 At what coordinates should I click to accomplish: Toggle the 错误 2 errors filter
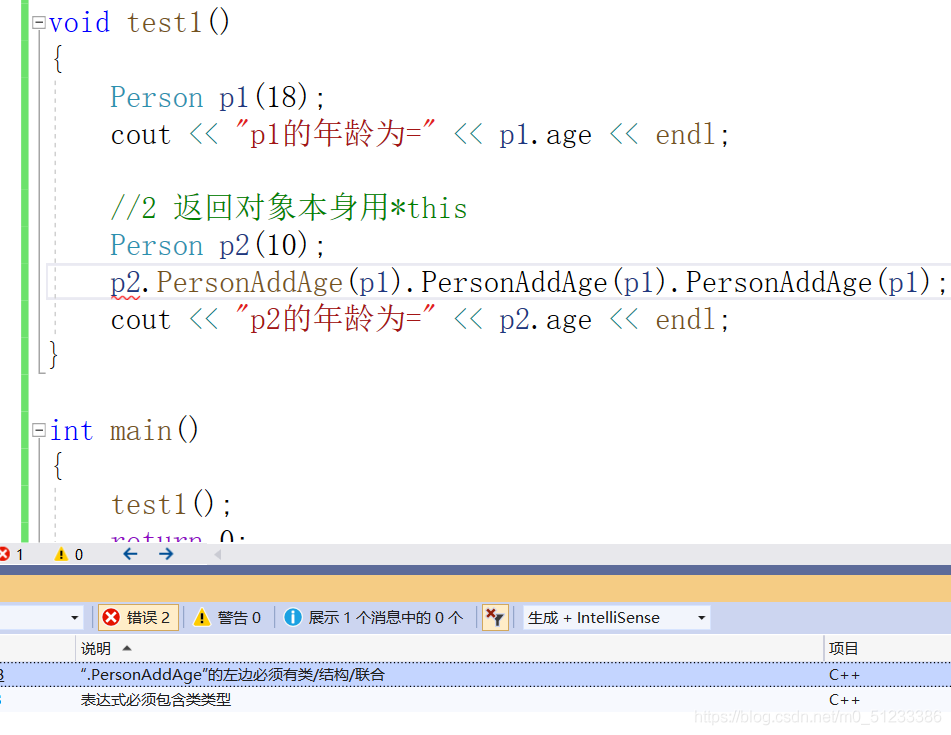pos(138,617)
